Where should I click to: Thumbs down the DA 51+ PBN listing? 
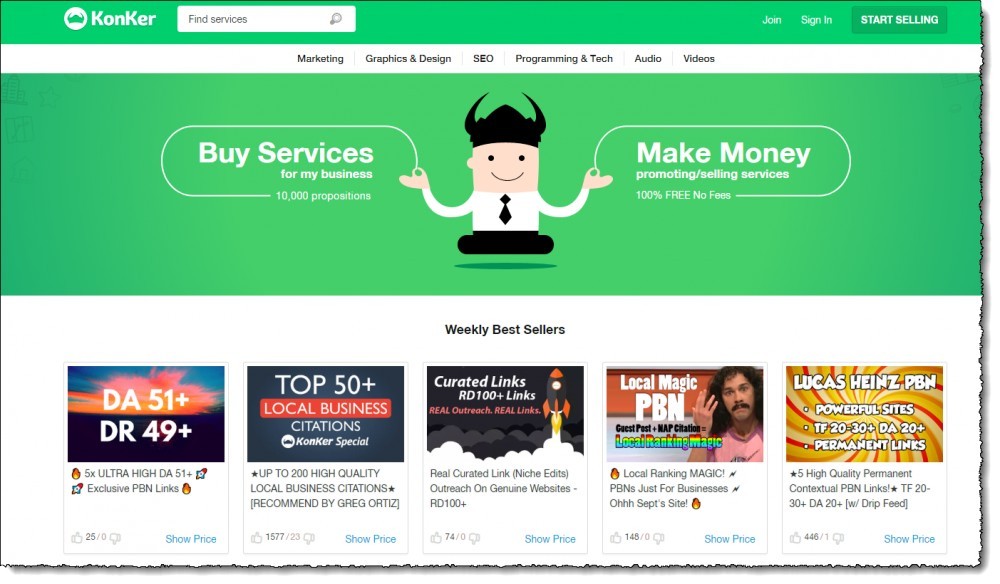tap(115, 539)
